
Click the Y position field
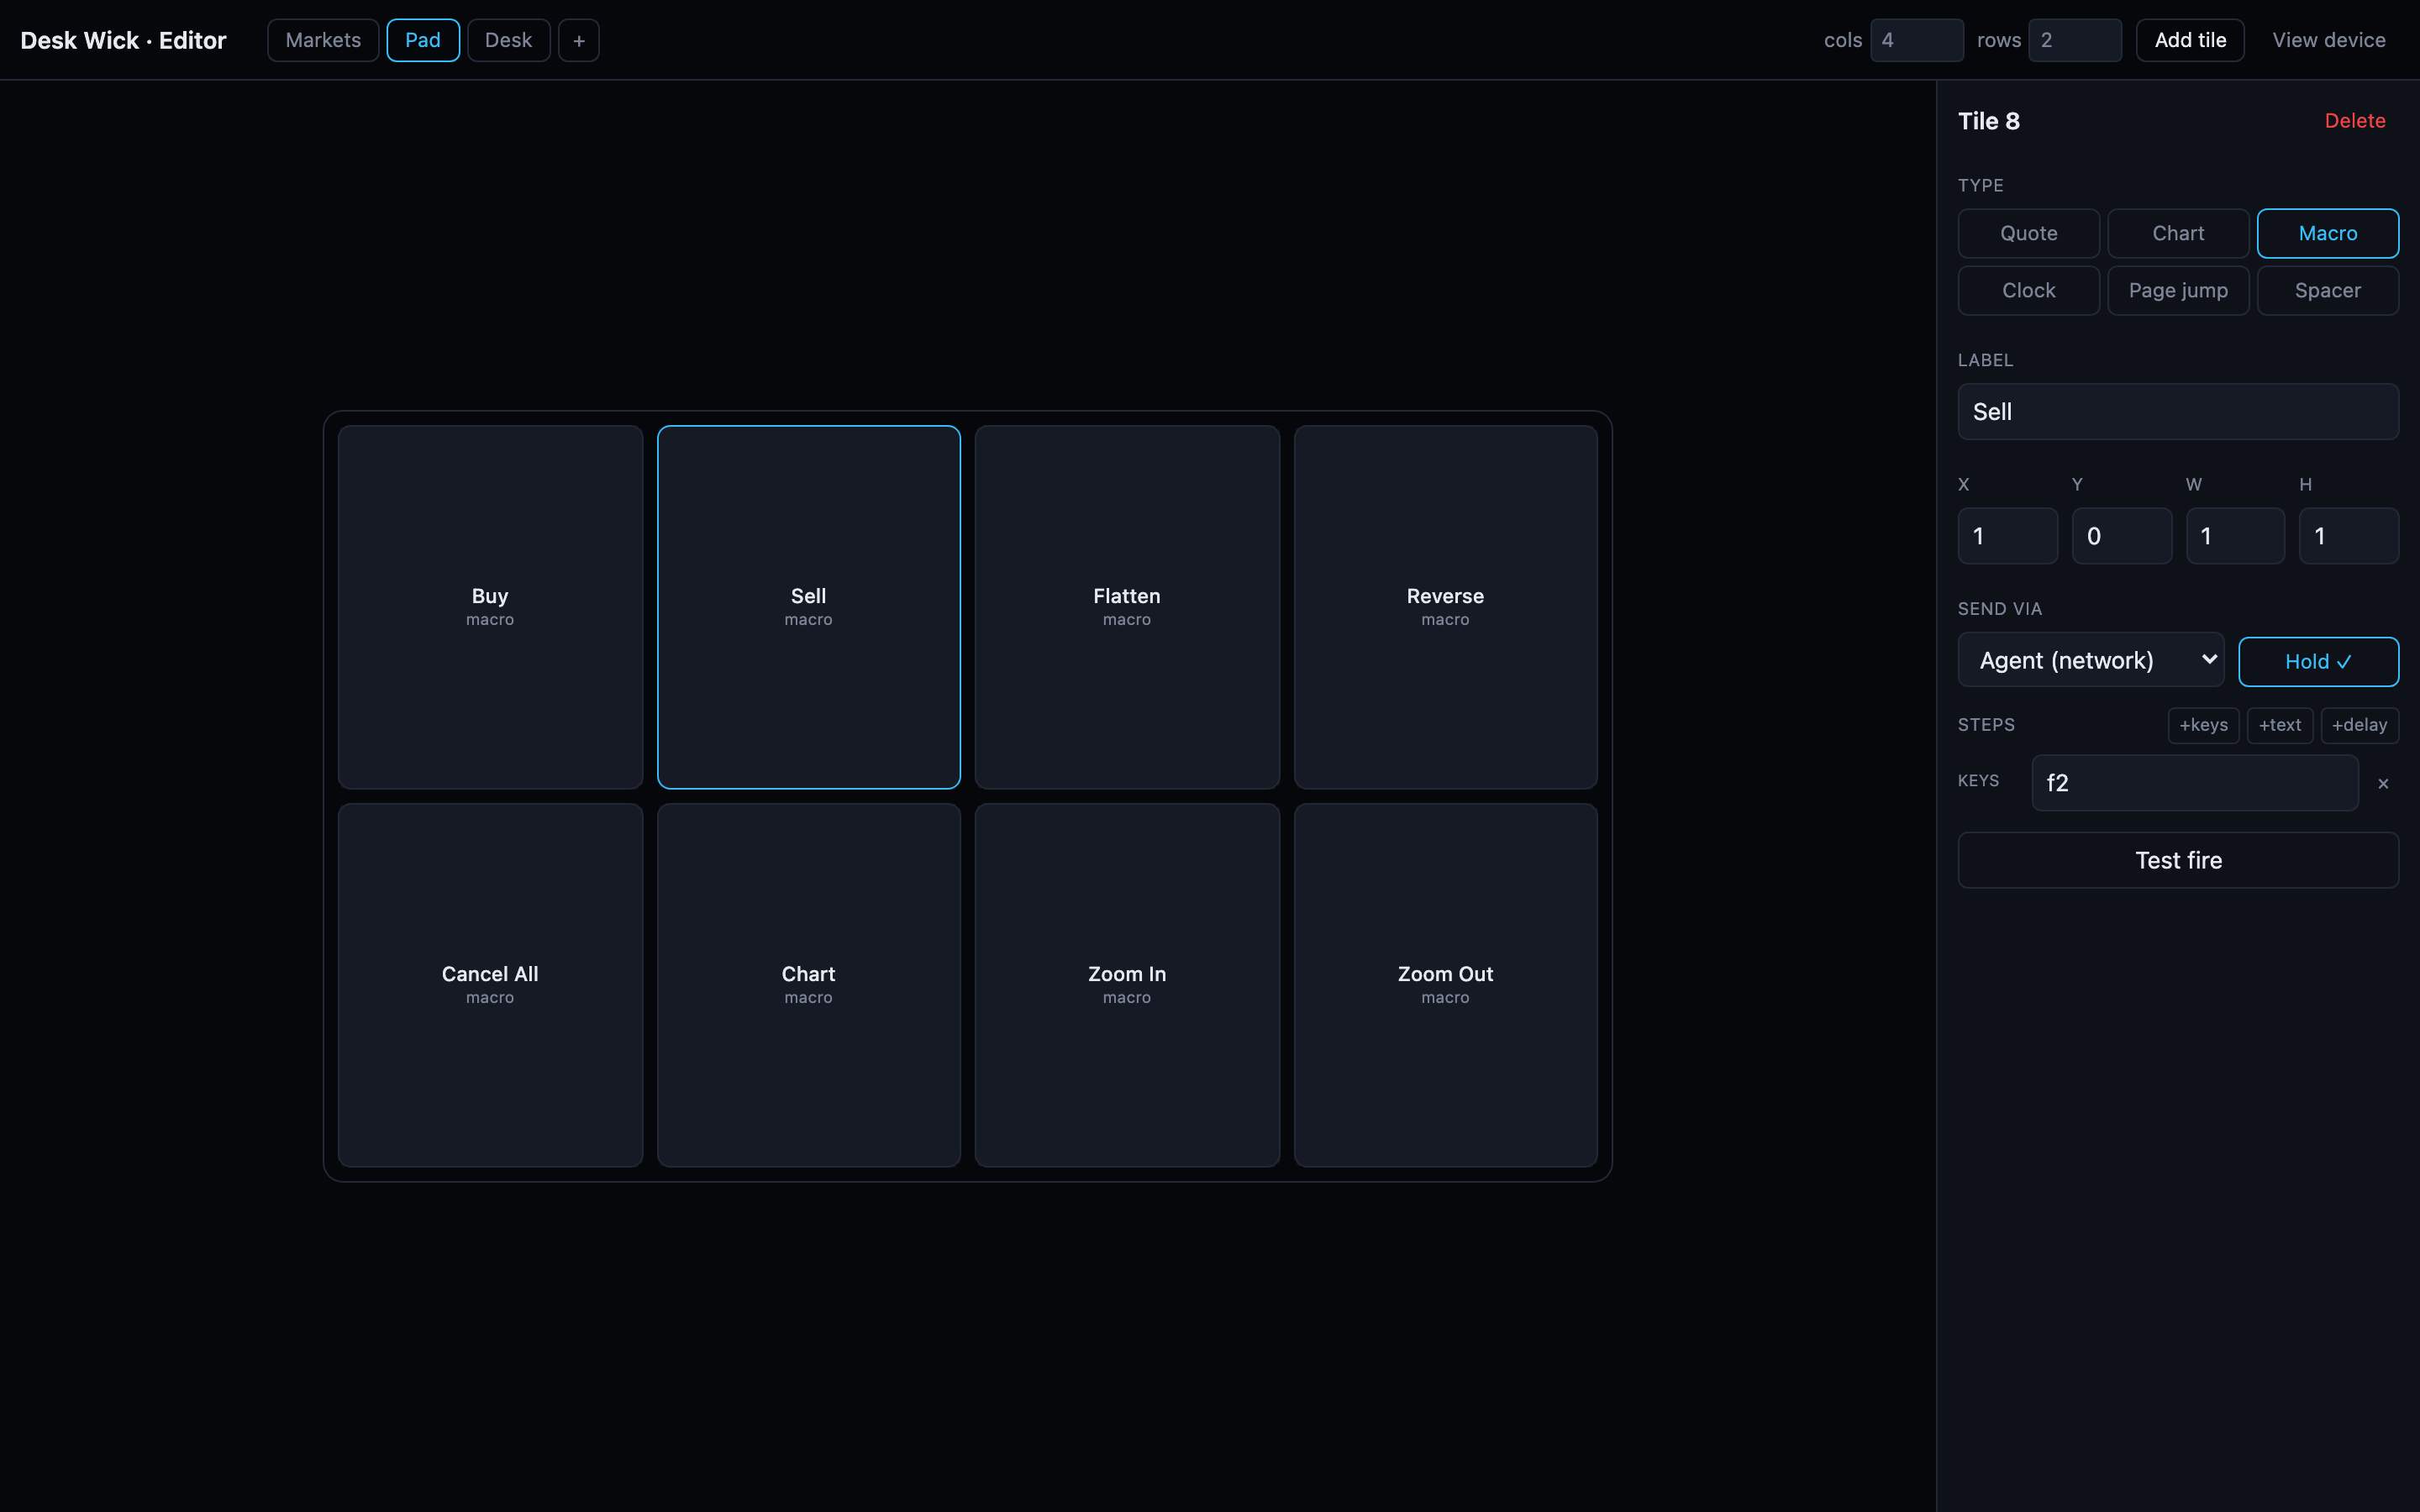click(x=2121, y=536)
